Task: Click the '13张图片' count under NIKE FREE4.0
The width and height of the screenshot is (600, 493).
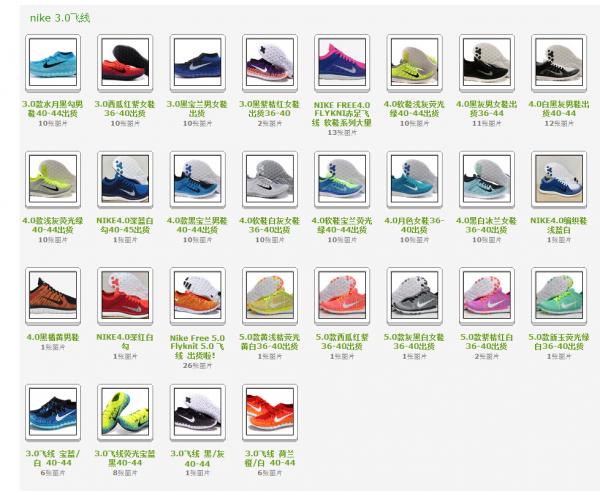Action: [342, 132]
